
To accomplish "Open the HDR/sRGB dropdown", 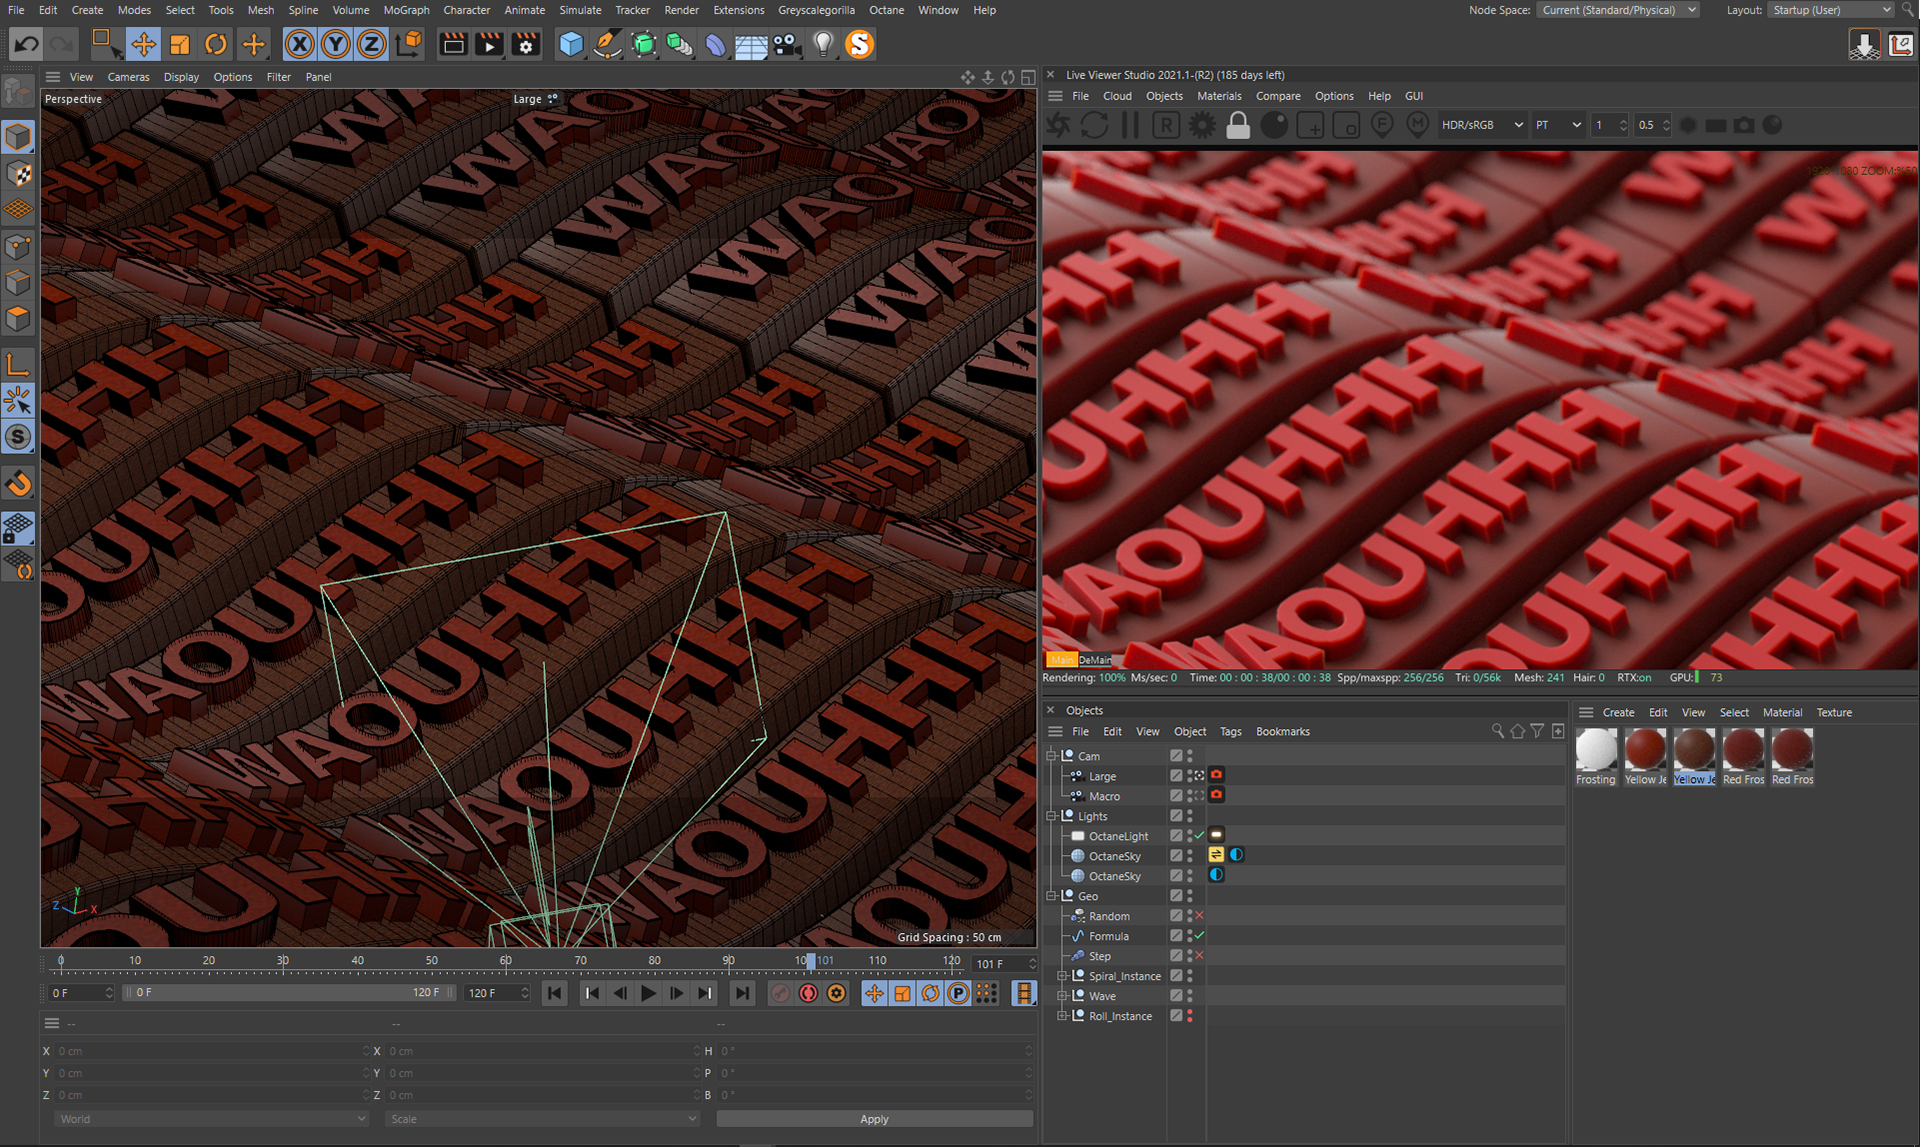I will pos(1482,125).
